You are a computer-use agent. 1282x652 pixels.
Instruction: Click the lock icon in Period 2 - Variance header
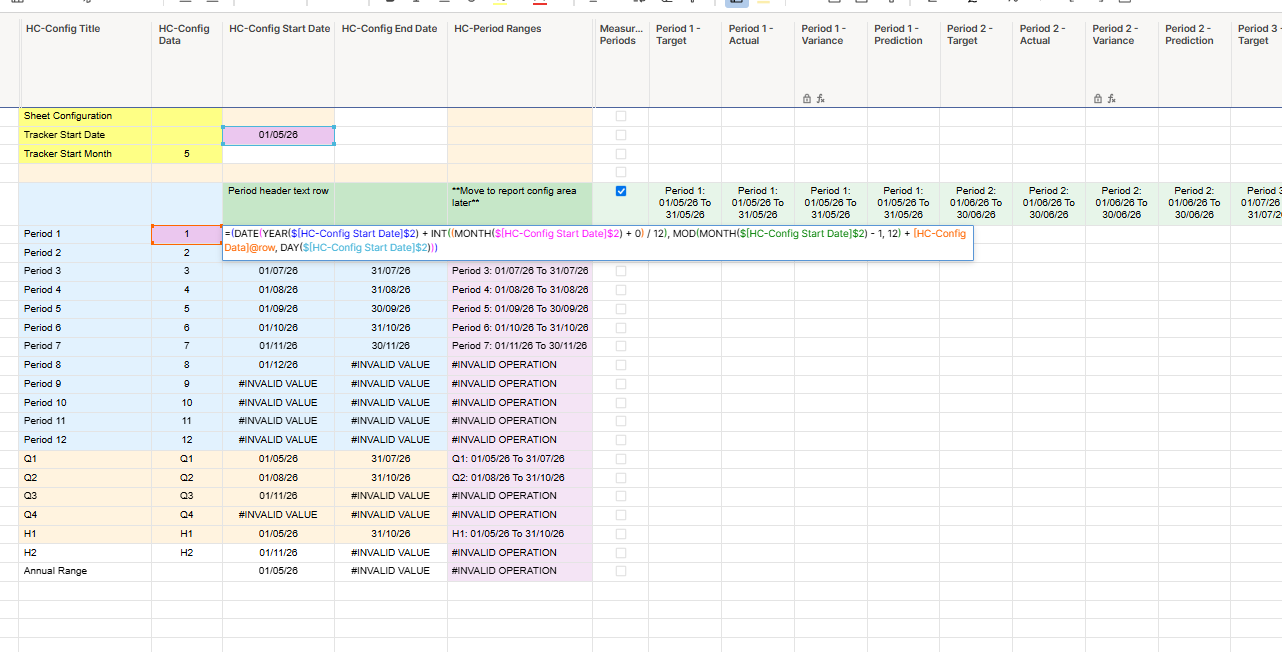[1098, 98]
